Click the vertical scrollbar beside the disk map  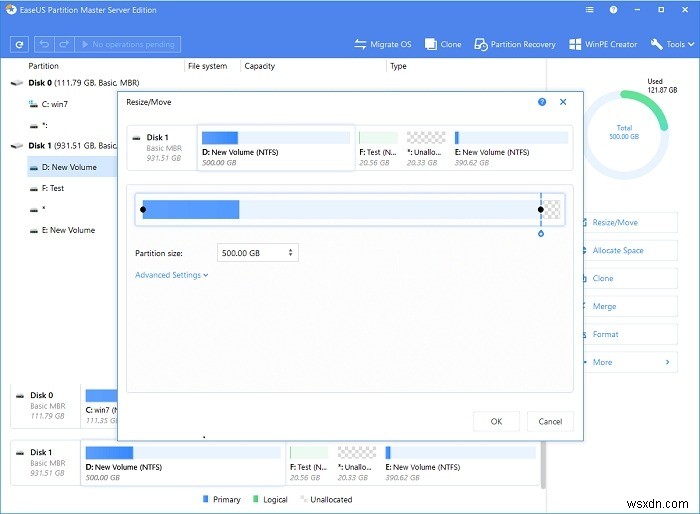coord(543,464)
